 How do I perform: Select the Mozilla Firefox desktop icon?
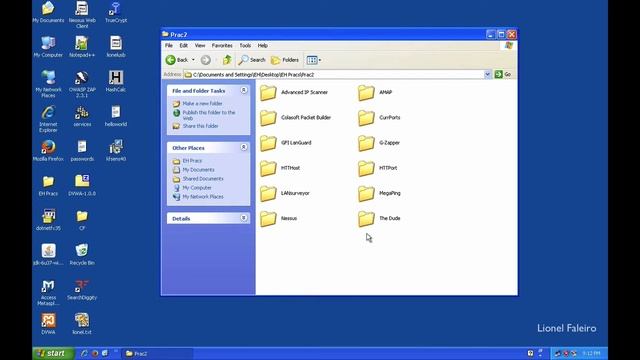48,151
